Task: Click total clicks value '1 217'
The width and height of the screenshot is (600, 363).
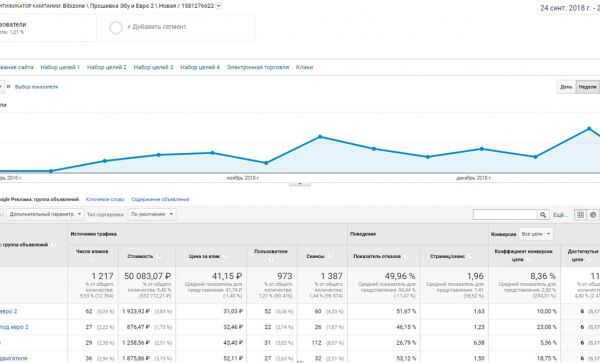Action: [x=103, y=276]
